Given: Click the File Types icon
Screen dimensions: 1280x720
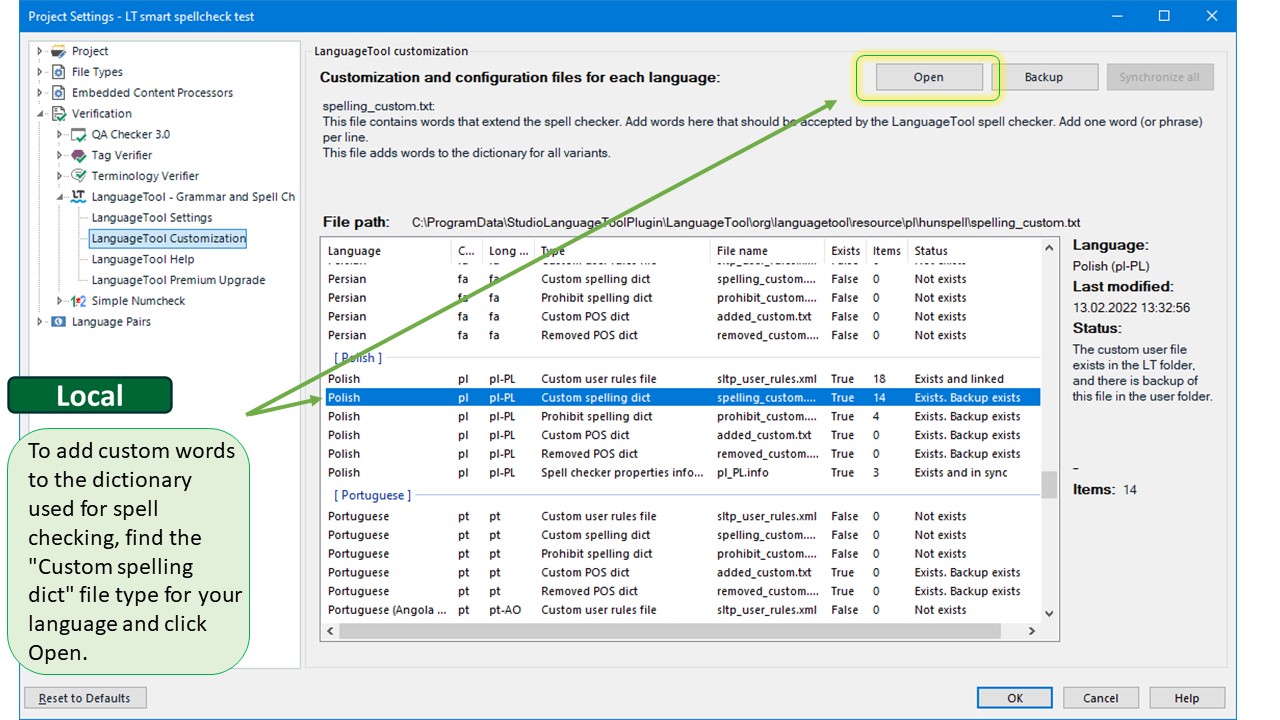Looking at the screenshot, I should click(x=59, y=72).
